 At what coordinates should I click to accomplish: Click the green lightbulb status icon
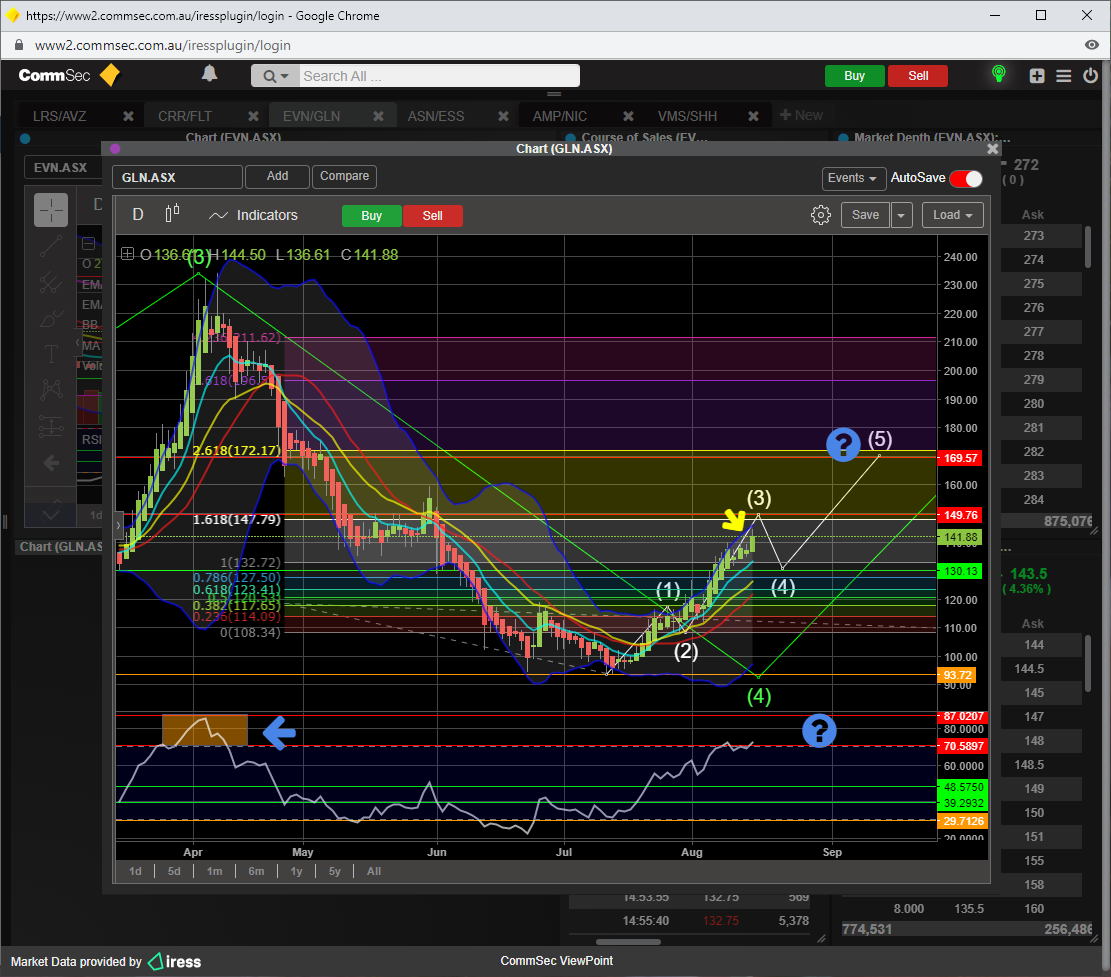pyautogui.click(x=997, y=75)
